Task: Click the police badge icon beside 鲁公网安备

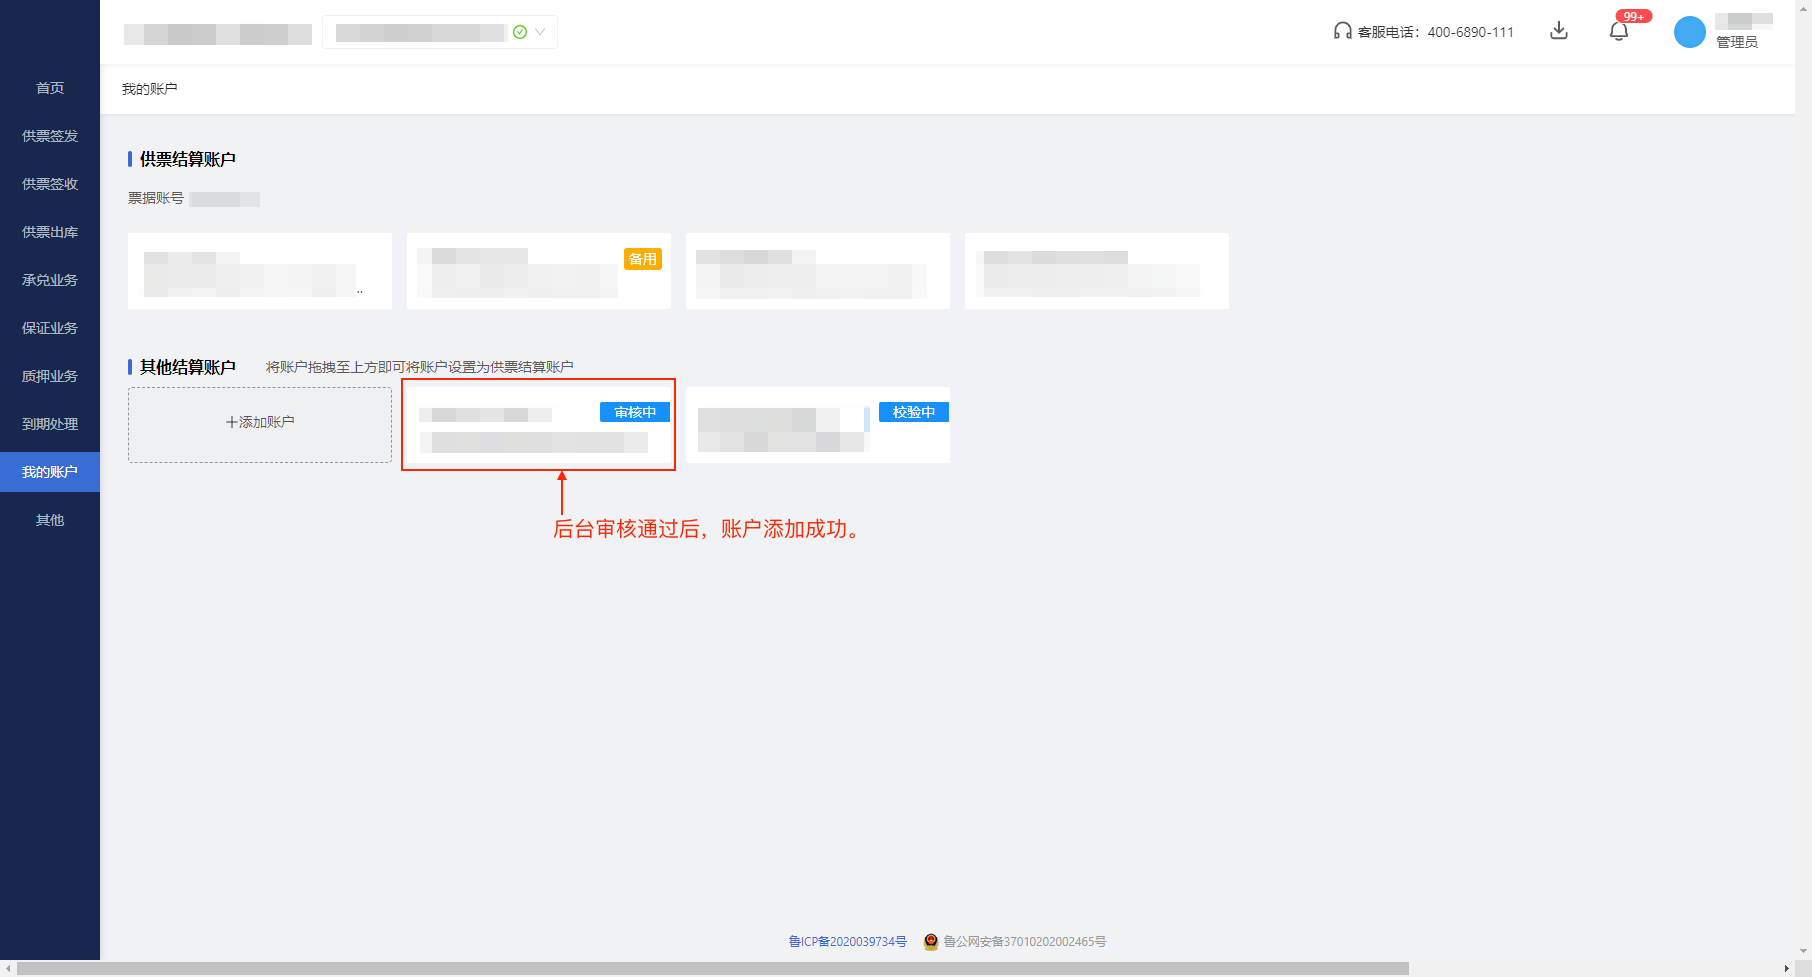Action: 930,941
